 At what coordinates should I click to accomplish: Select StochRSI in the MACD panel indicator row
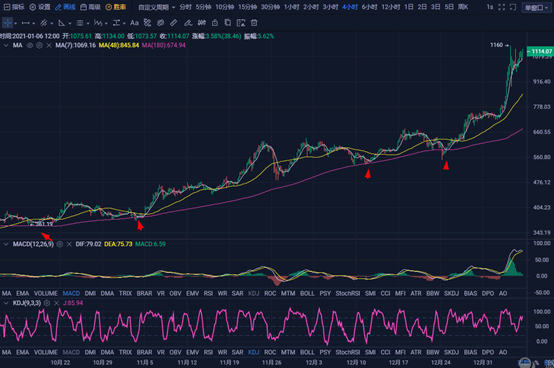[348, 293]
